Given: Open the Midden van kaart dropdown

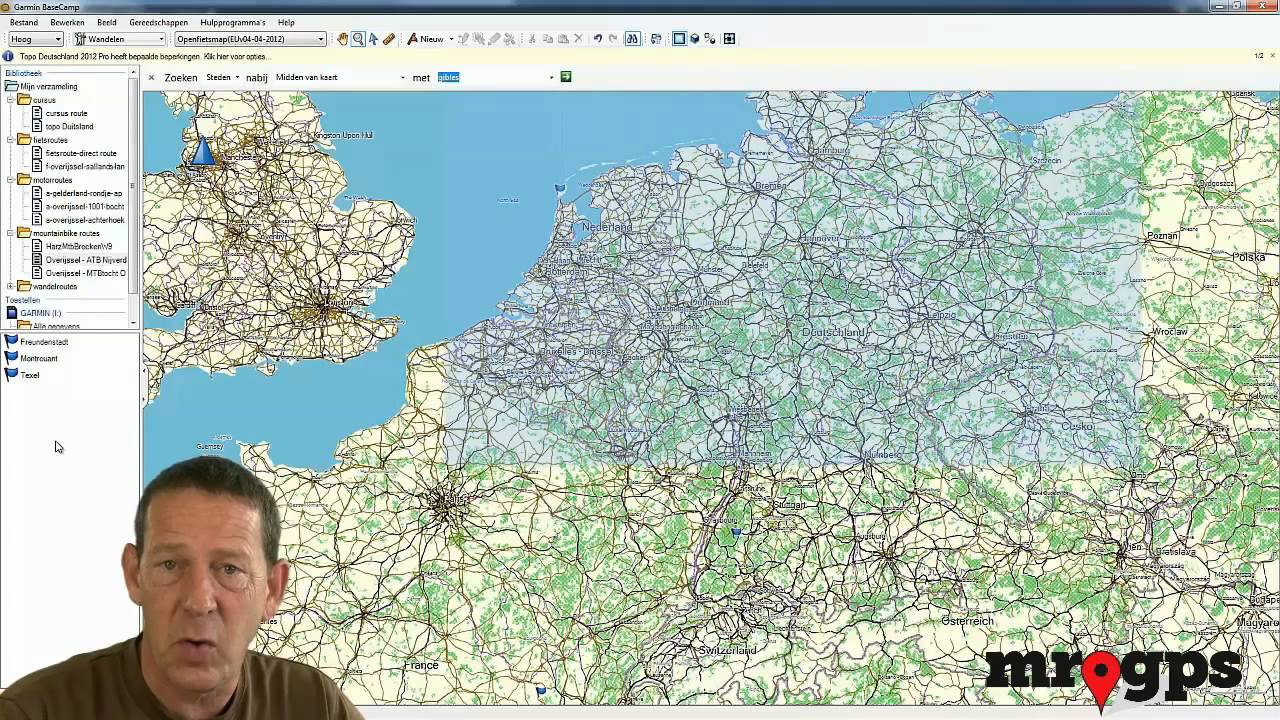Looking at the screenshot, I should 340,77.
